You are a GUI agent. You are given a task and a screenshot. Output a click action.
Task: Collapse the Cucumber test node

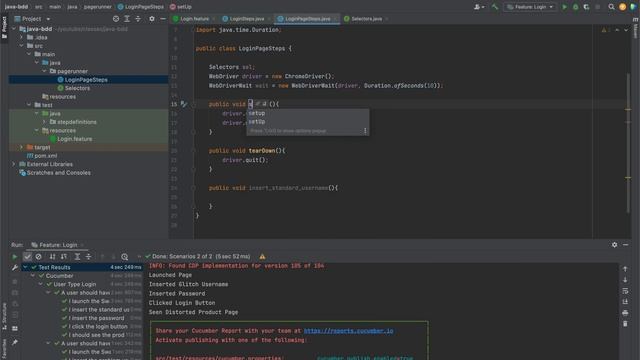pyautogui.click(x=33, y=276)
